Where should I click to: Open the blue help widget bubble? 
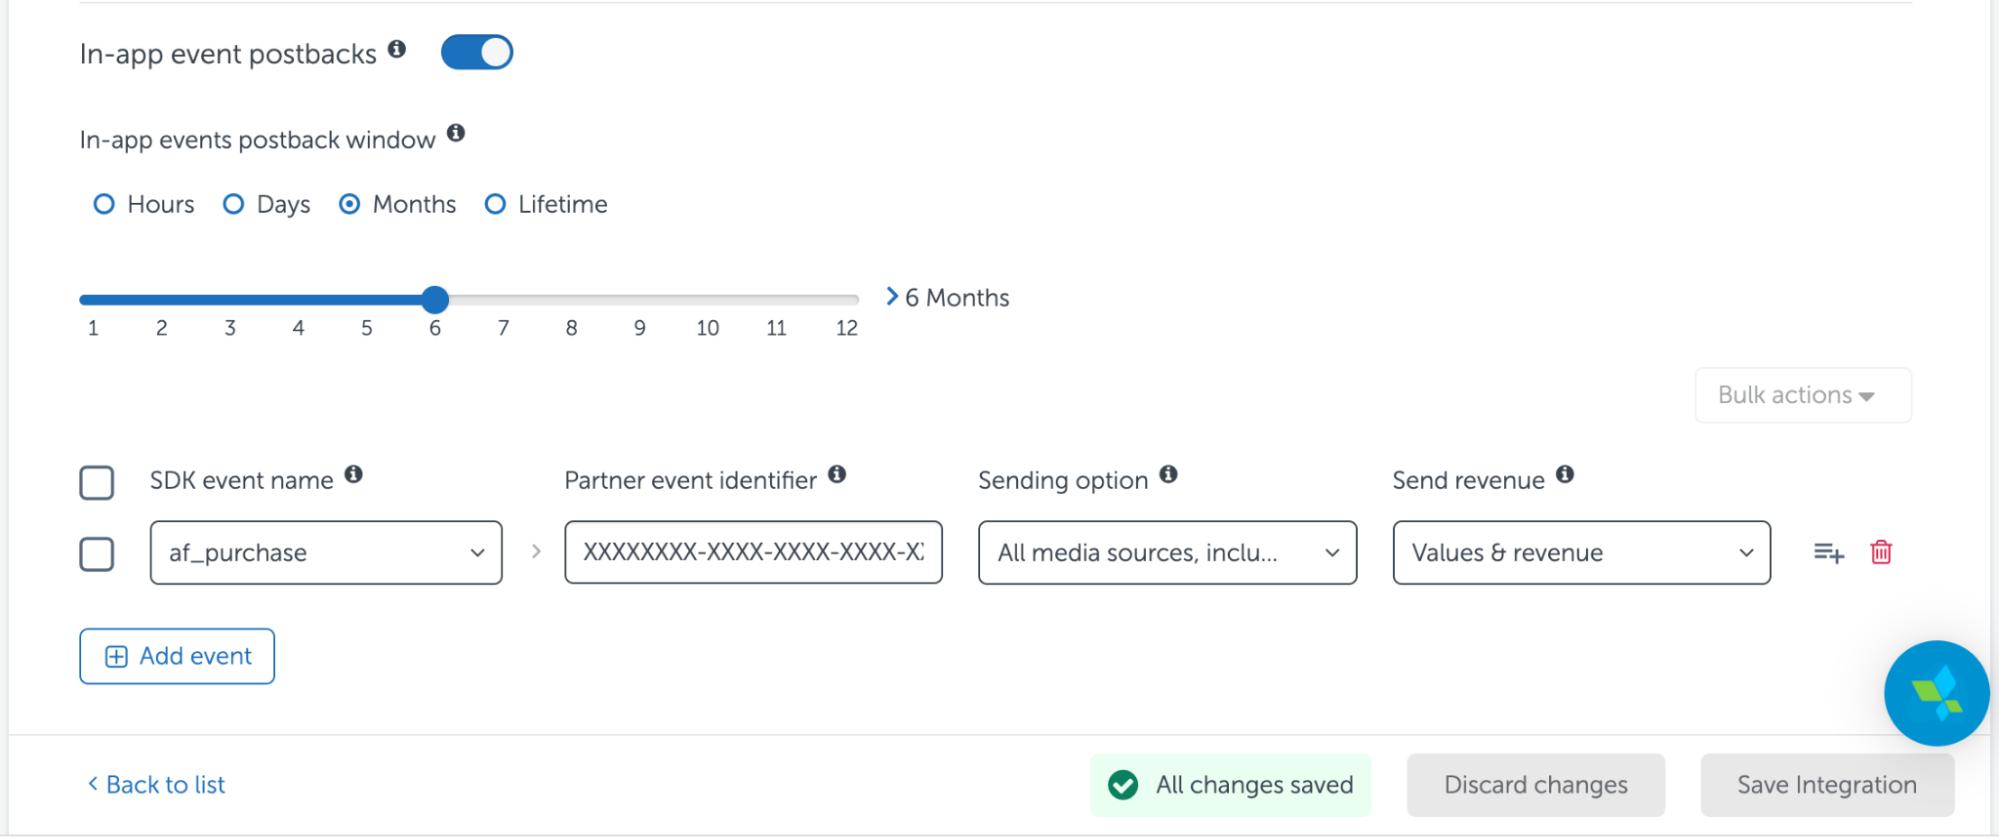(x=1936, y=693)
